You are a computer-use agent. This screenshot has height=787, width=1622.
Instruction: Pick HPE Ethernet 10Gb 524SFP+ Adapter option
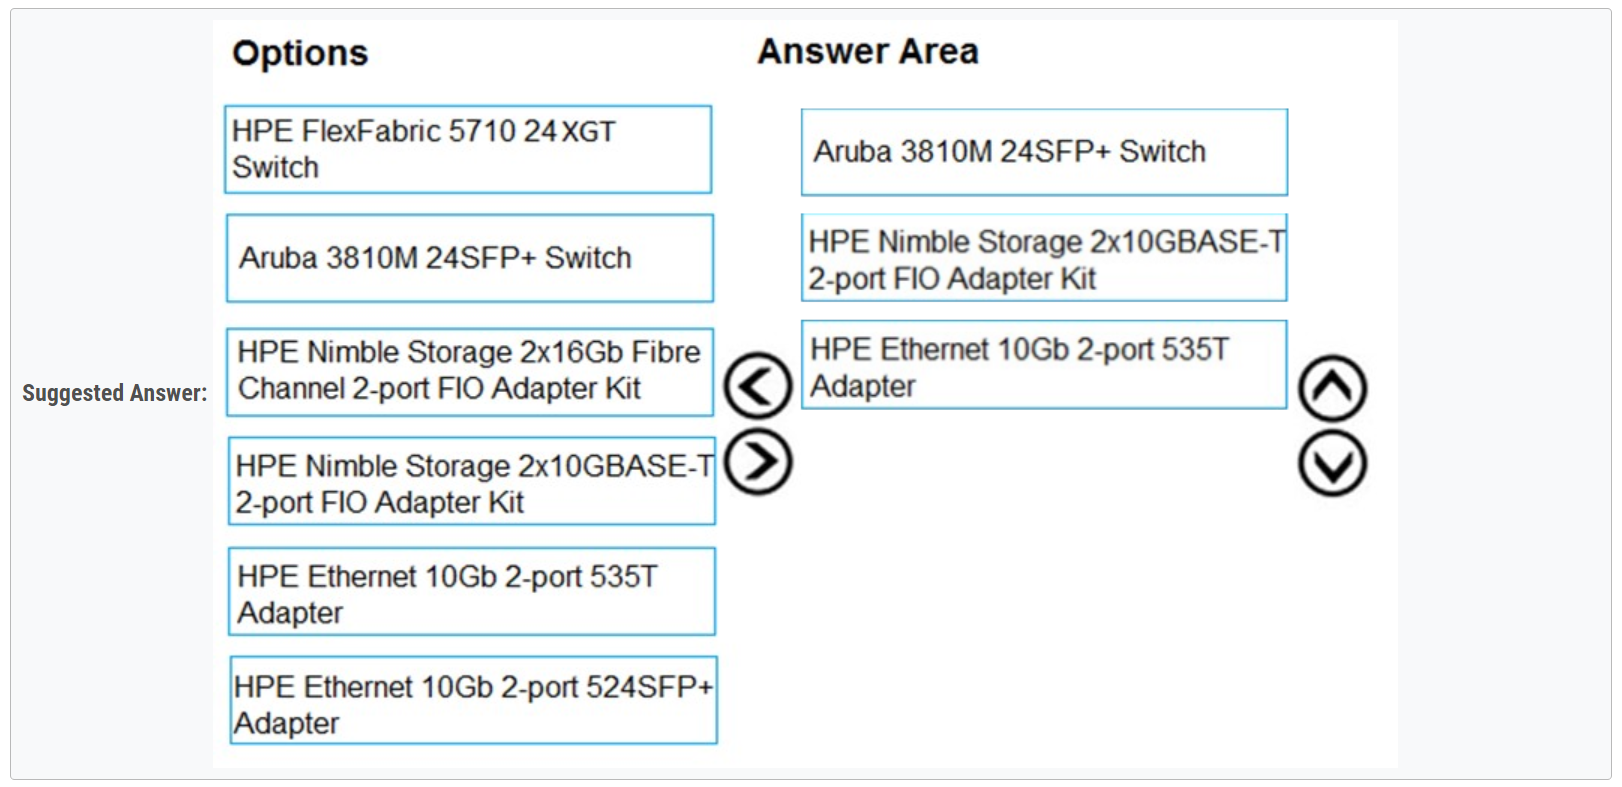coord(473,703)
